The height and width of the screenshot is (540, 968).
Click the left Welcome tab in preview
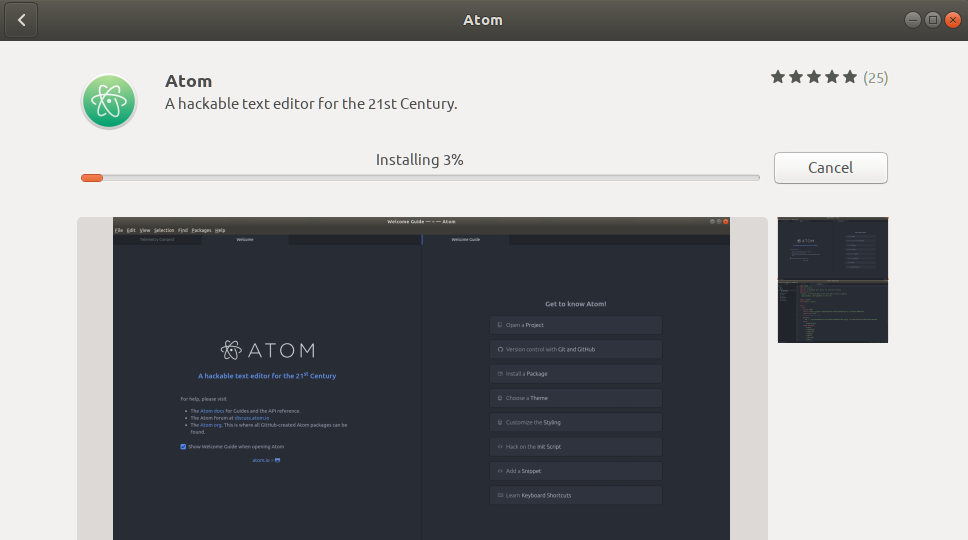[245, 240]
